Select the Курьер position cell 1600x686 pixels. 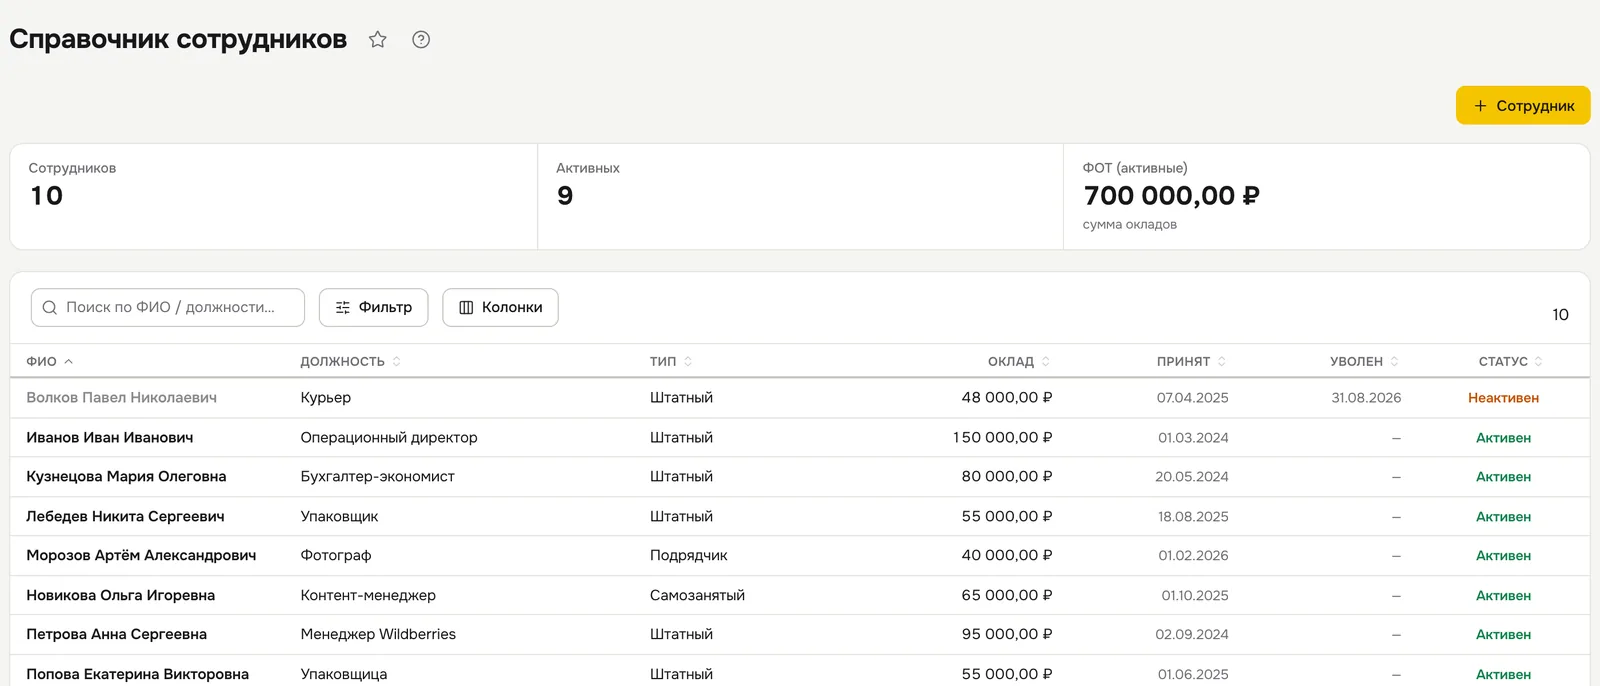click(326, 398)
